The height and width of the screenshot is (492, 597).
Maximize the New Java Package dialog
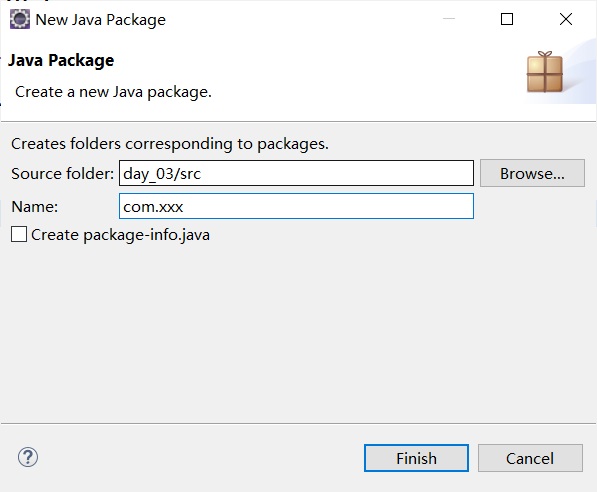tap(507, 19)
